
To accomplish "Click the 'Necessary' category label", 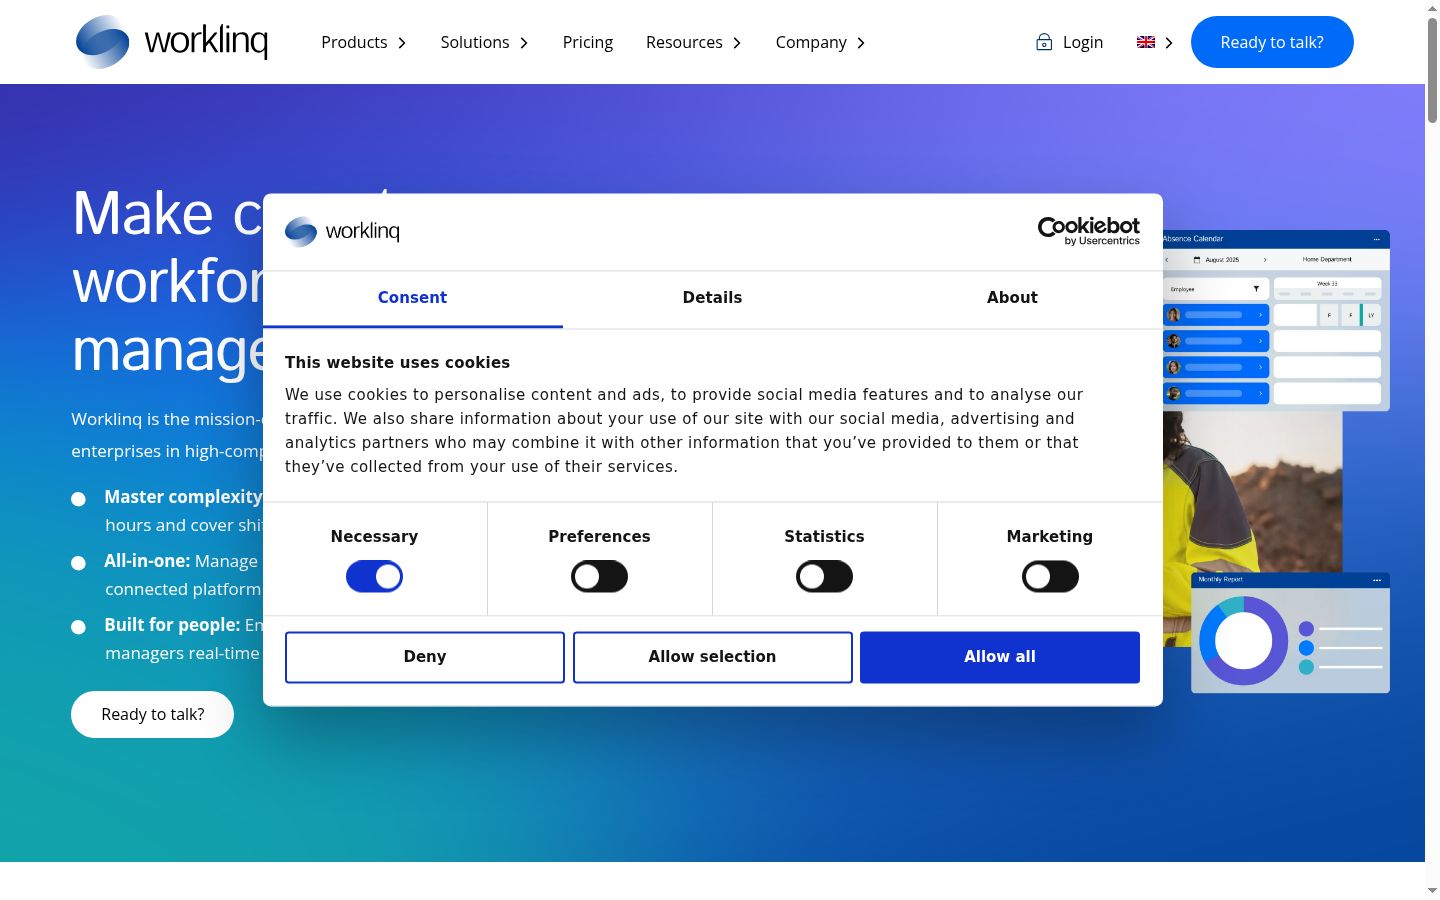I will pos(374,536).
